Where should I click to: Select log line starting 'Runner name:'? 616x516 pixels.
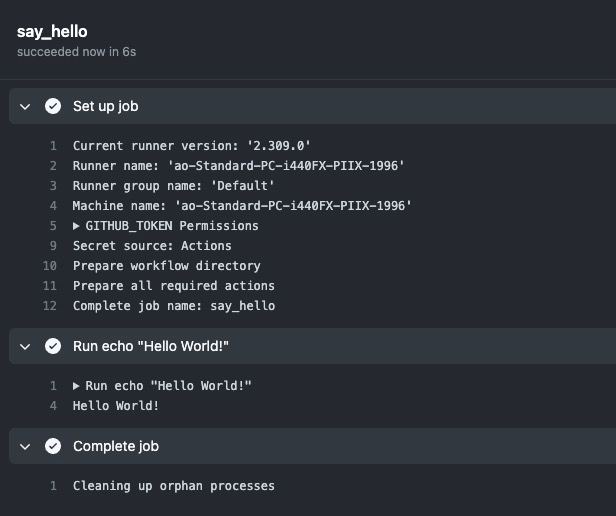pos(238,166)
